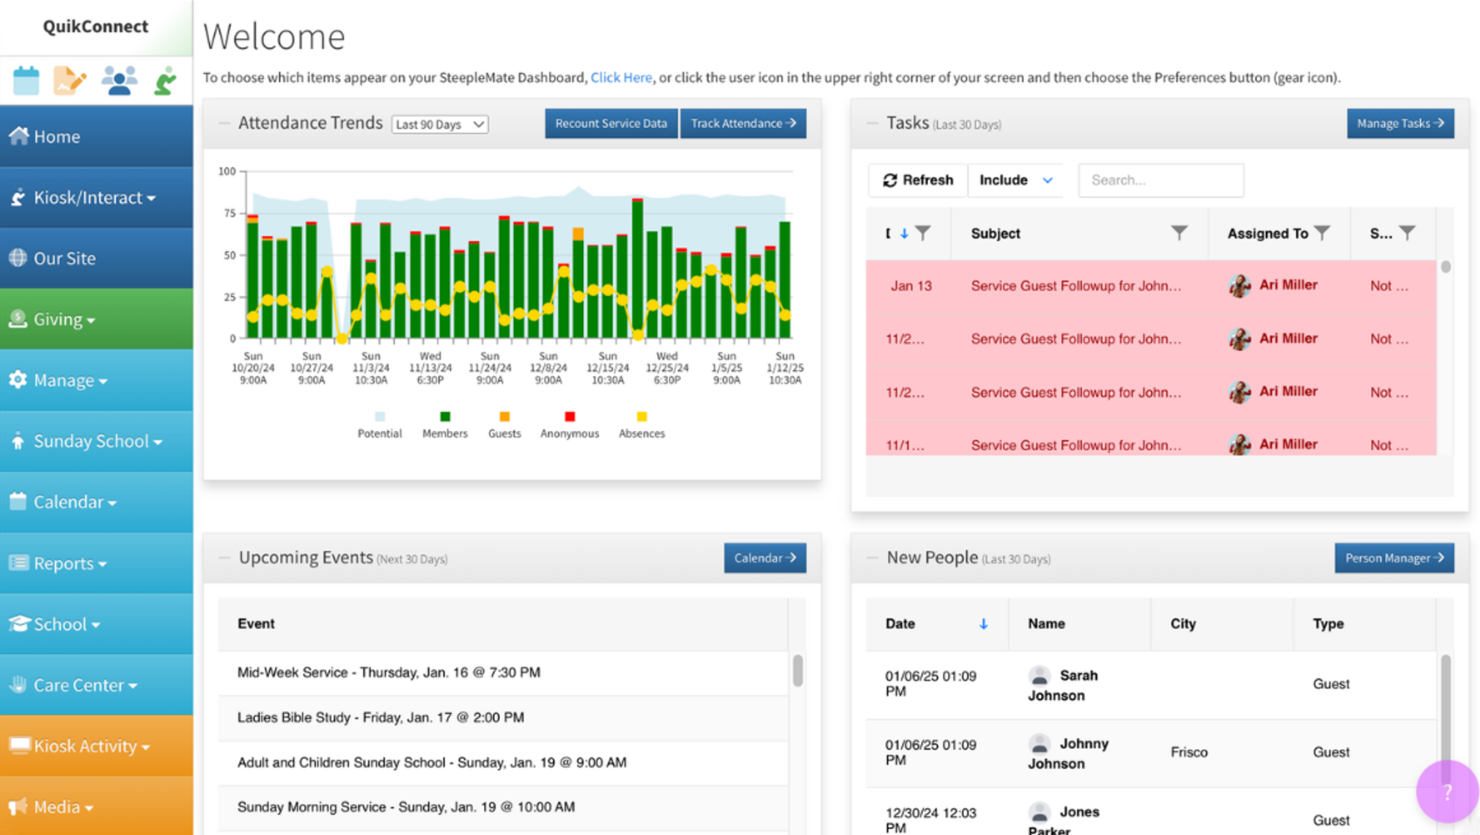The height and width of the screenshot is (835, 1480).
Task: Expand the Manage sidebar menu
Action: 96,380
